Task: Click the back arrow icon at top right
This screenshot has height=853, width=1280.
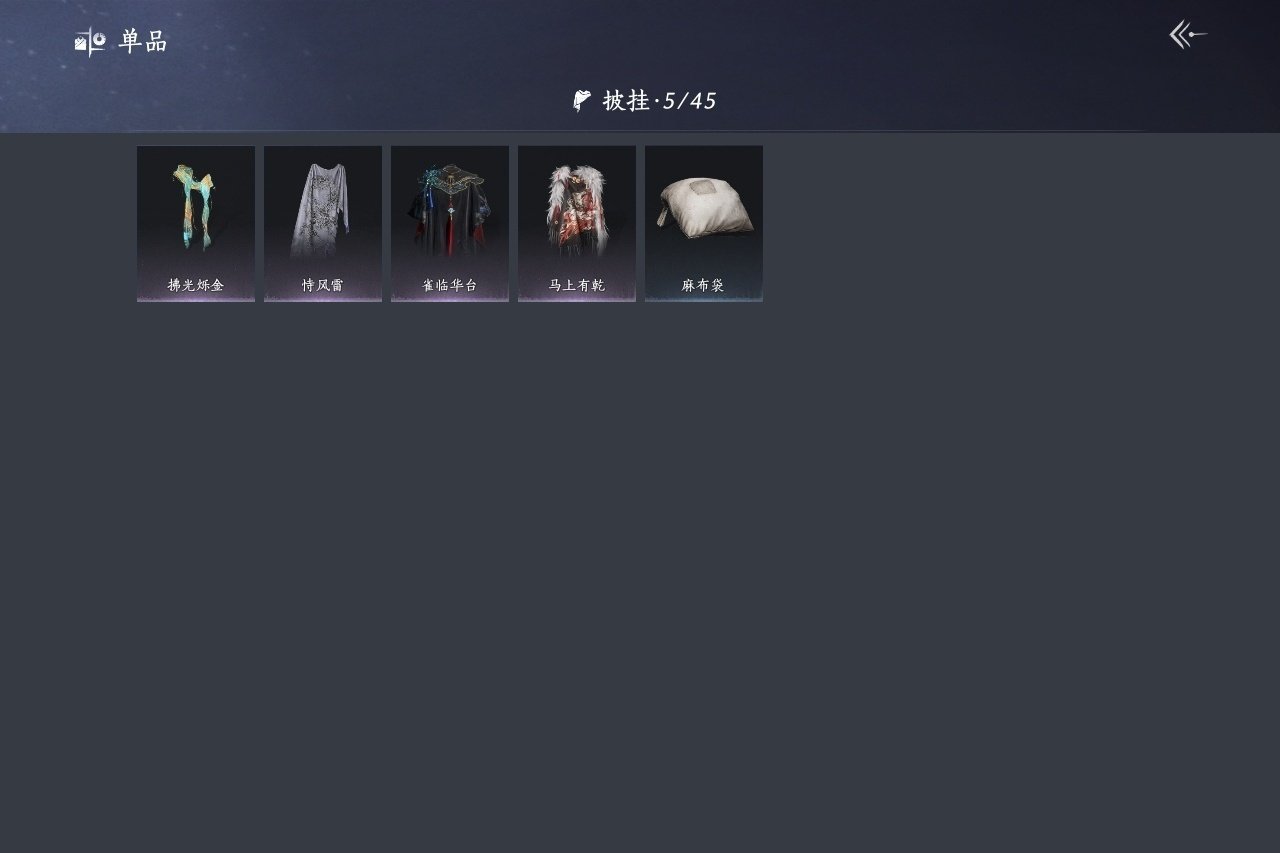Action: pos(1188,35)
